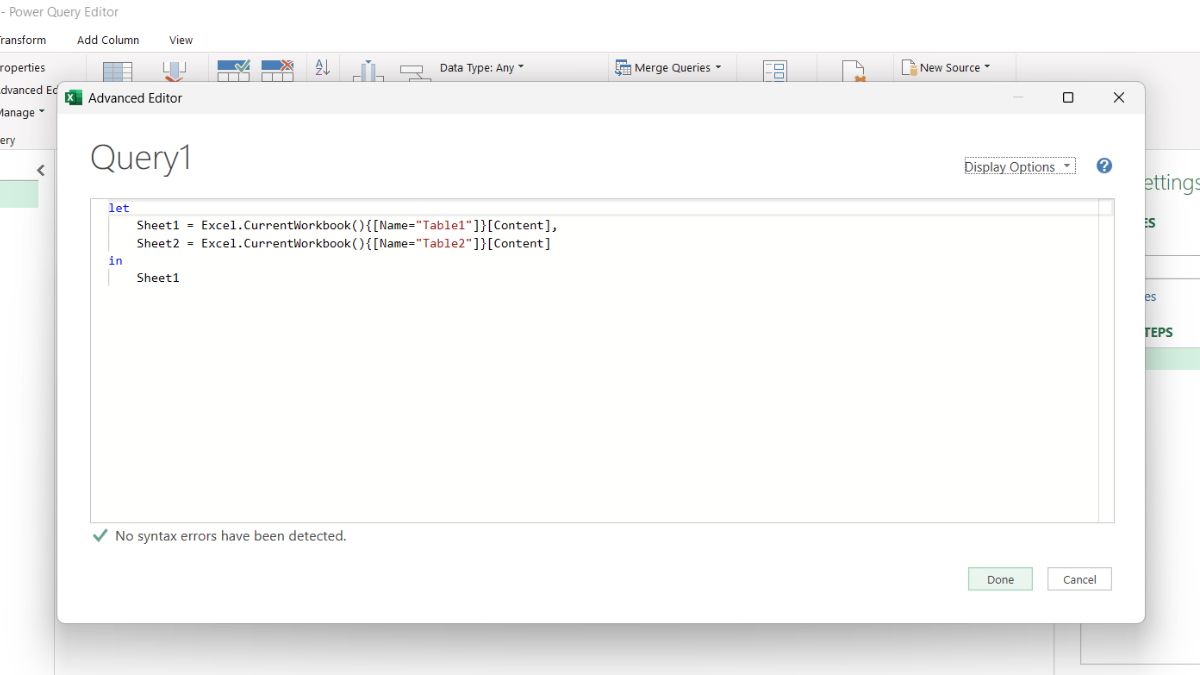
Task: Click the Manage Parameters icon in ribbon
Action: click(775, 71)
